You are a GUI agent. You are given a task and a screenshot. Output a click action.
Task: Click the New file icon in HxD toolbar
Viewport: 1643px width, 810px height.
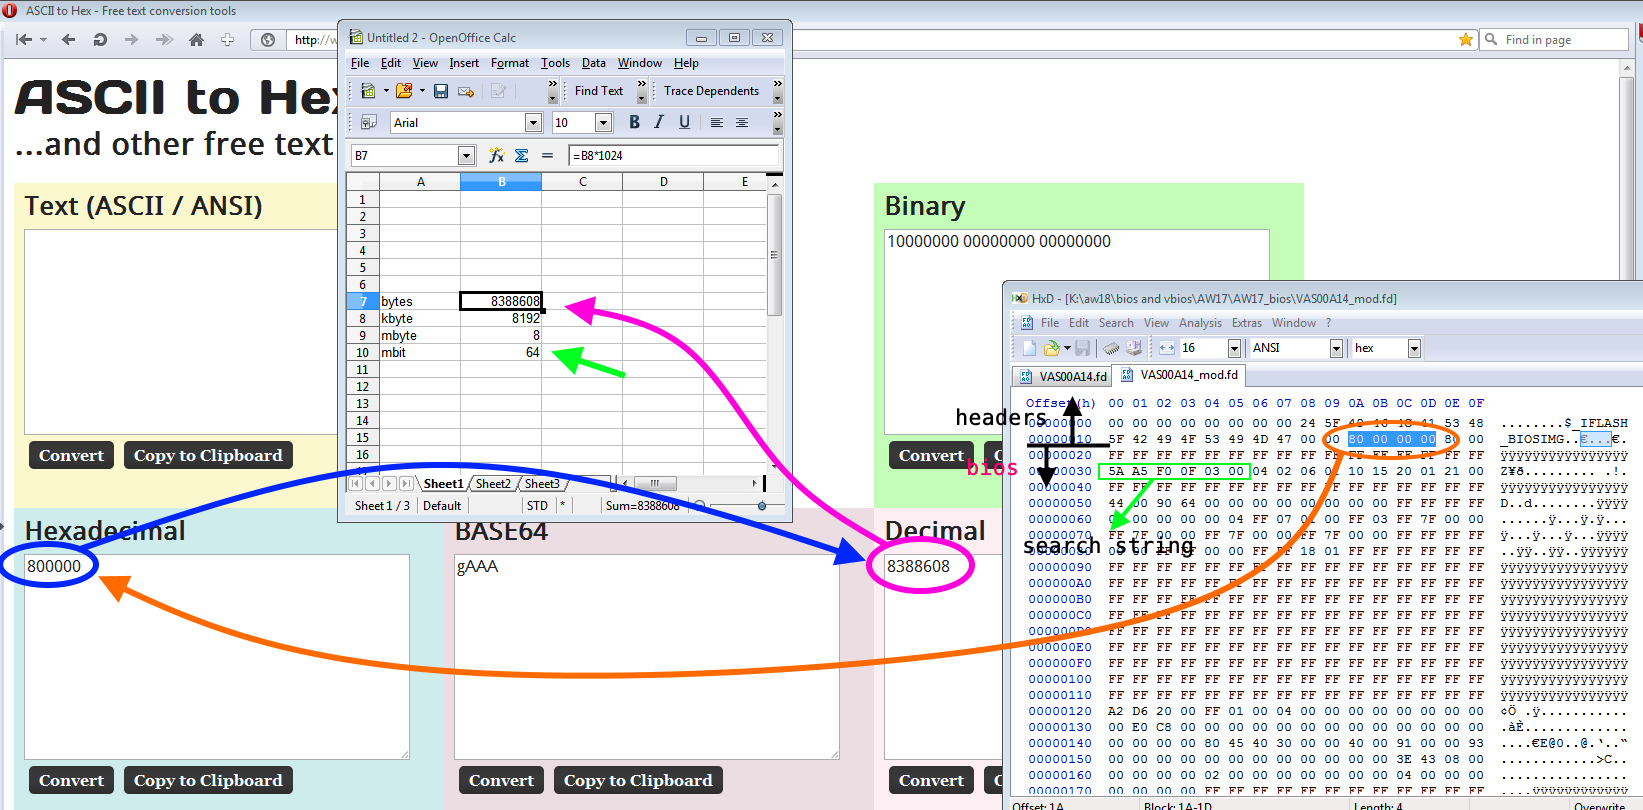[x=1029, y=348]
